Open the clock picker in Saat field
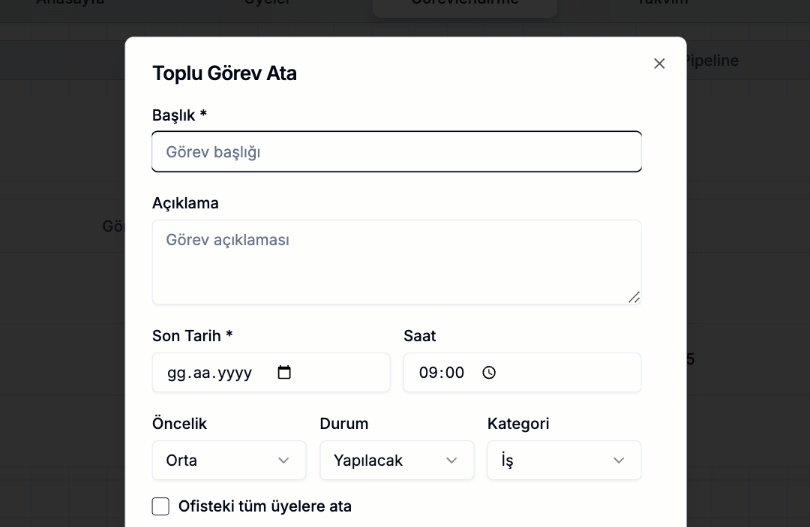 pos(489,373)
